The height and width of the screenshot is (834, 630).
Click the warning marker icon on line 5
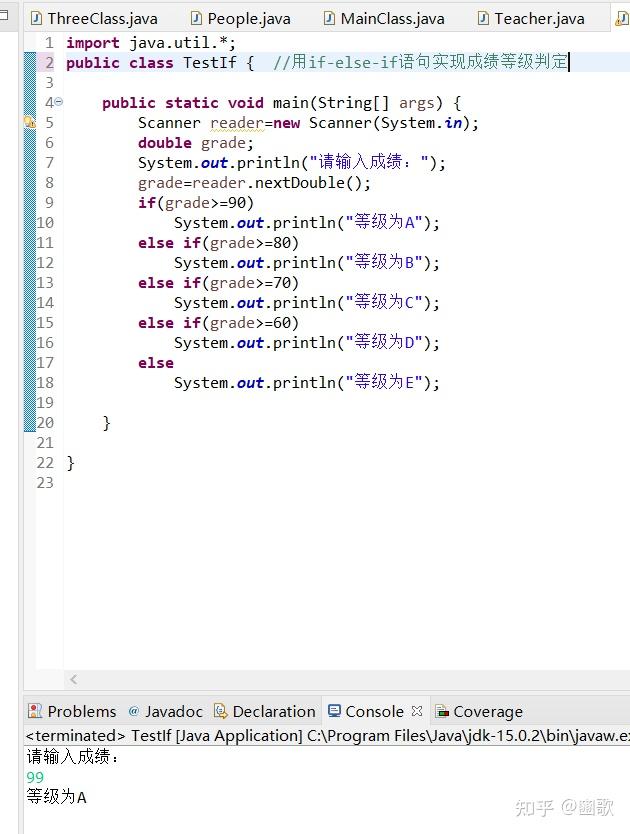tap(30, 122)
